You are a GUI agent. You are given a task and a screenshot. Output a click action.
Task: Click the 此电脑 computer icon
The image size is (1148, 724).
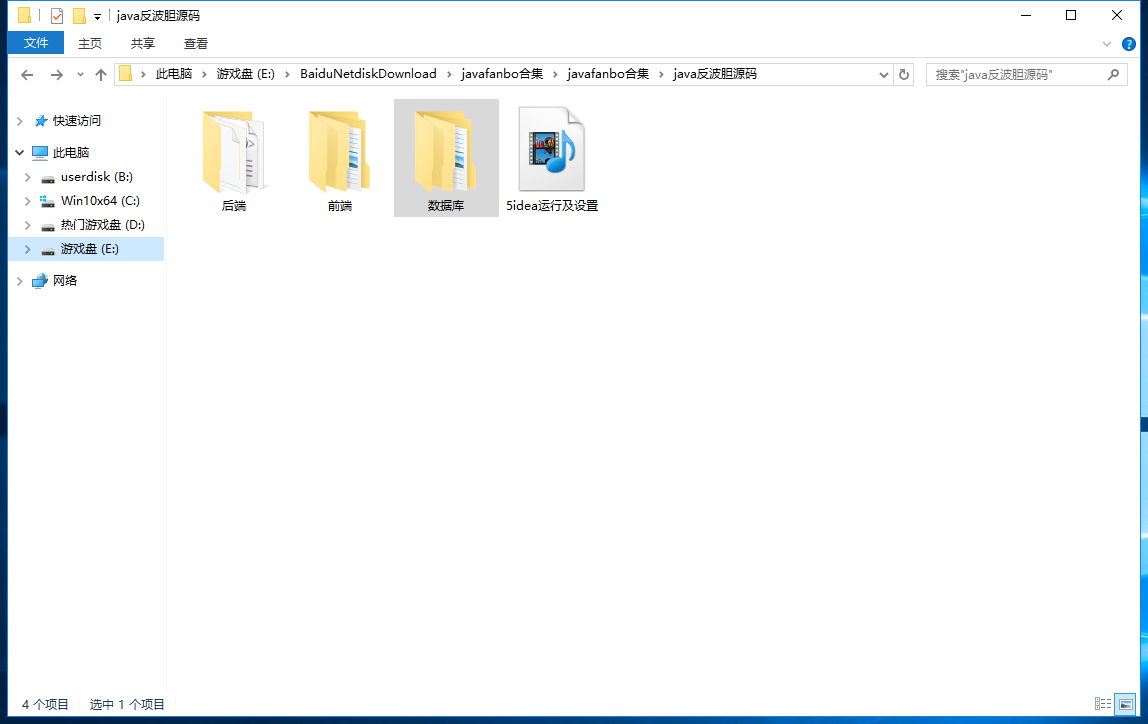[40, 152]
